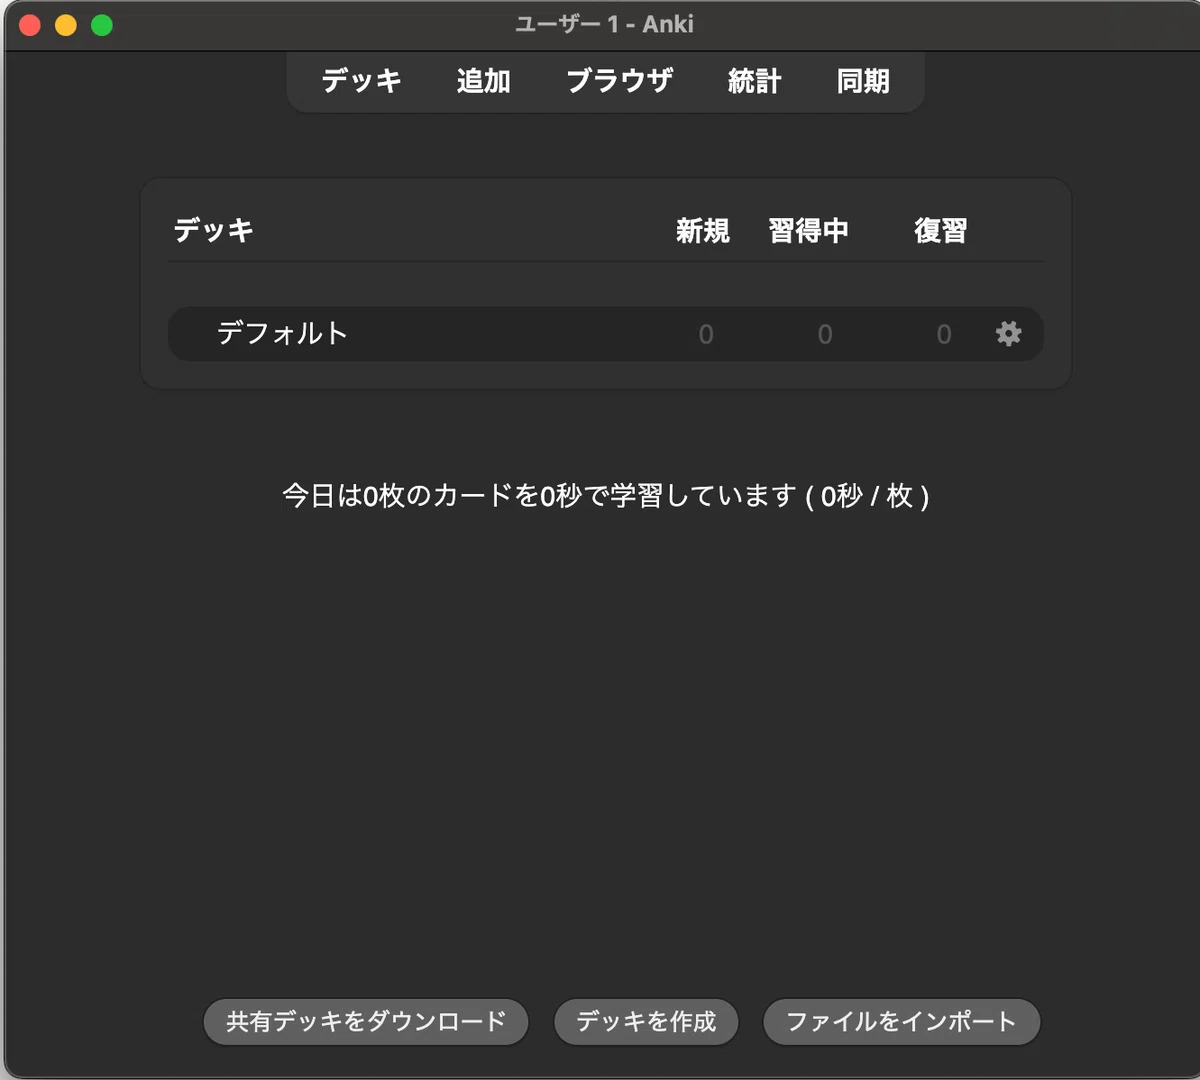Select the デフォルト deck

282,333
